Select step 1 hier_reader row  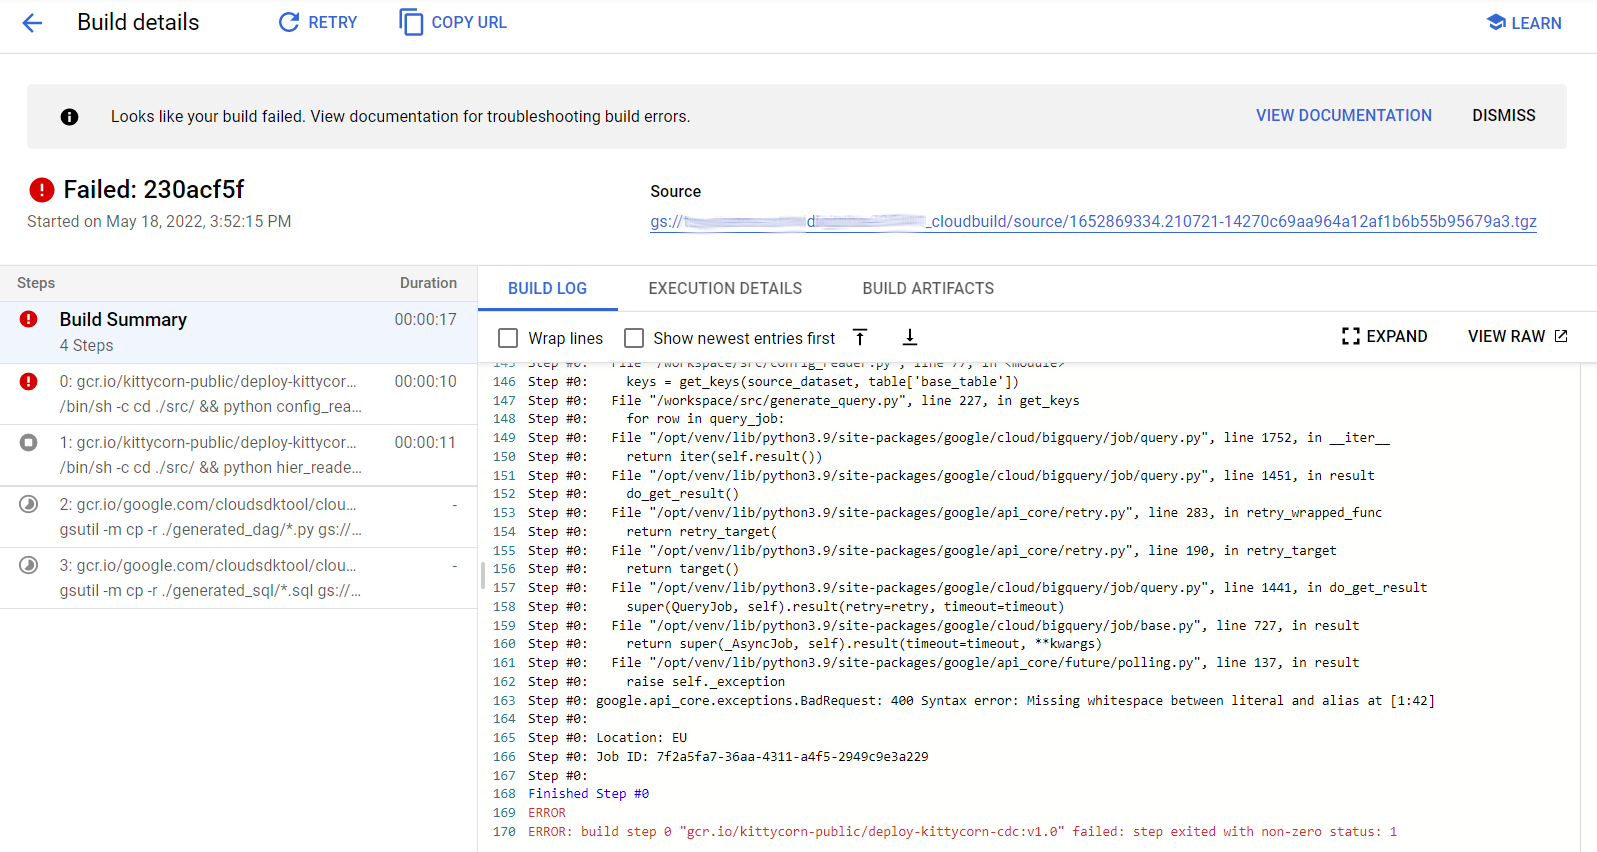coord(238,455)
